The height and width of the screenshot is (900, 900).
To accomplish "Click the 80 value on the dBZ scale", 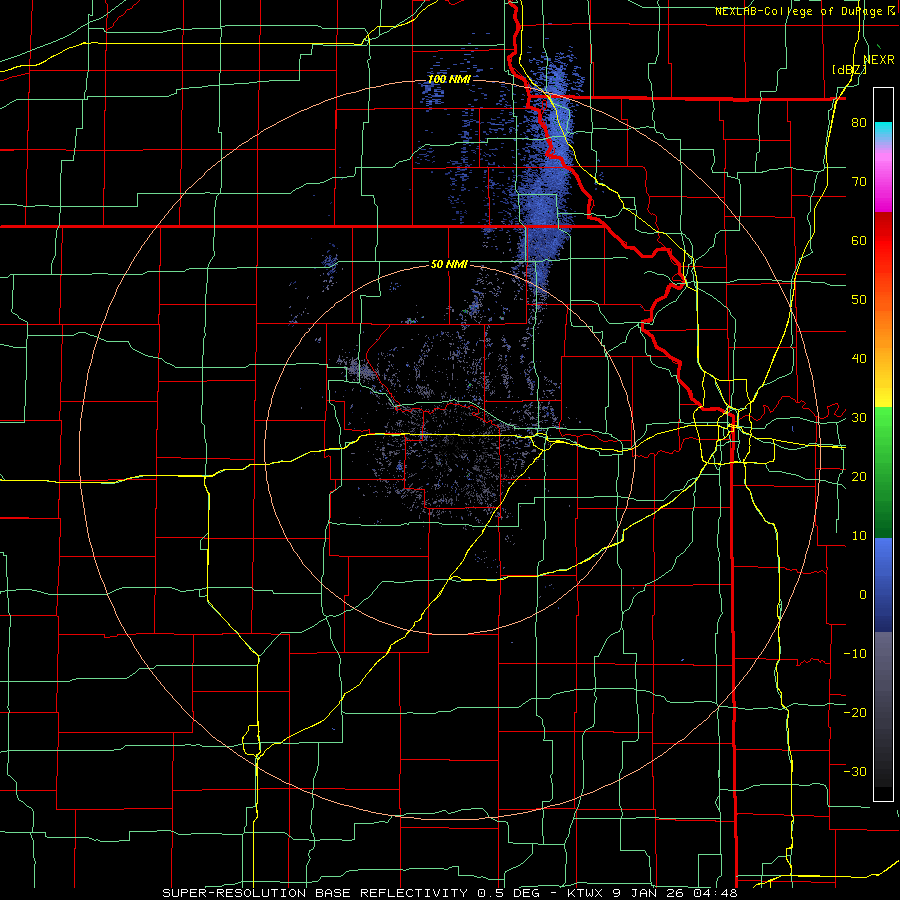I will (859, 123).
